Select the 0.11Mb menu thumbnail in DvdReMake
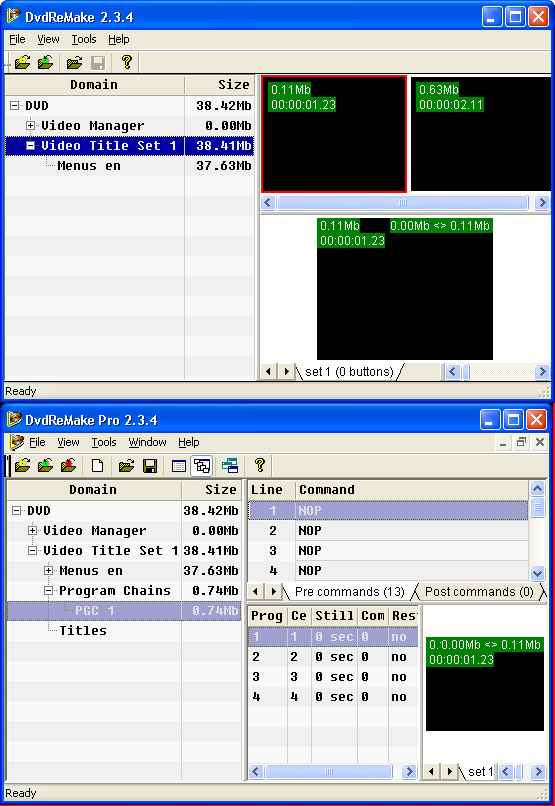The width and height of the screenshot is (555, 806). (334, 134)
